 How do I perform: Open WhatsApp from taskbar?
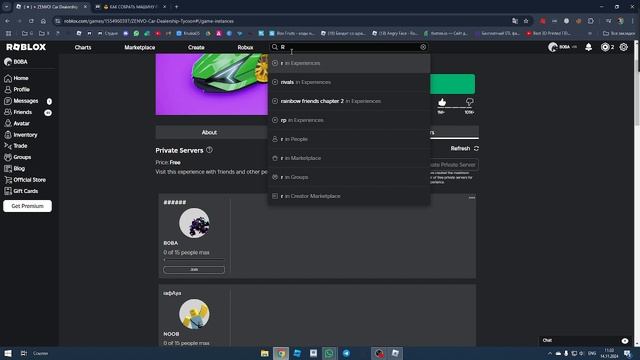(329, 353)
